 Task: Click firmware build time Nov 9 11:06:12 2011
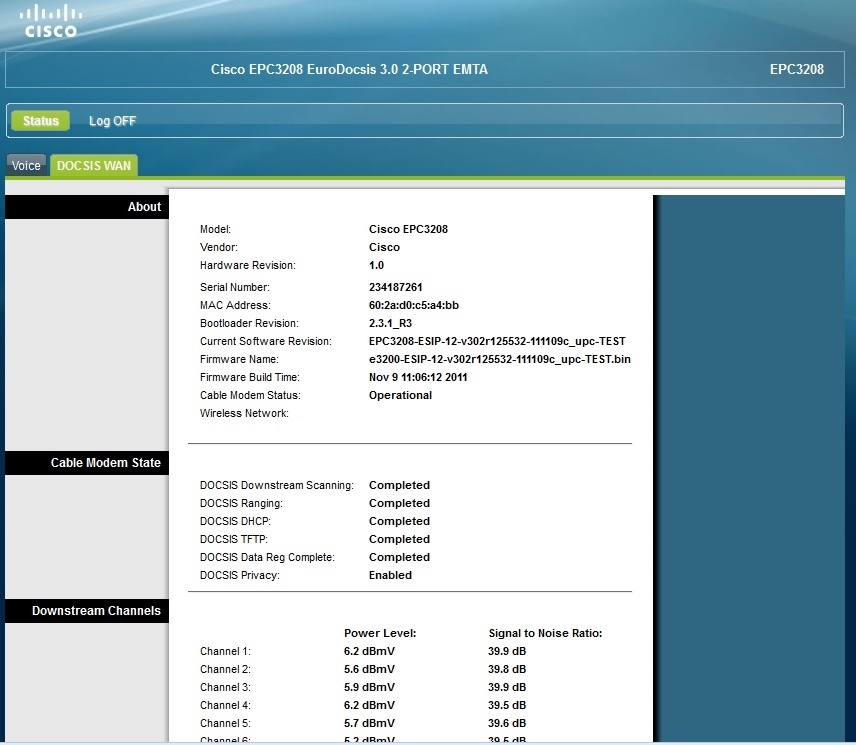(x=418, y=377)
